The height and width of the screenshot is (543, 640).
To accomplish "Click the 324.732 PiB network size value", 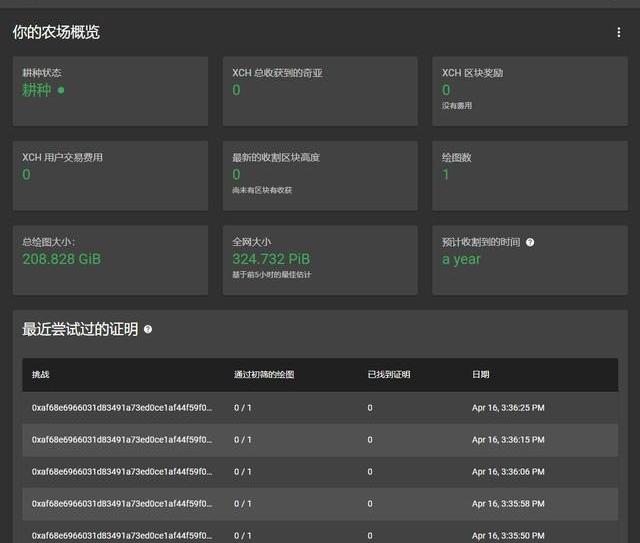I will (271, 259).
